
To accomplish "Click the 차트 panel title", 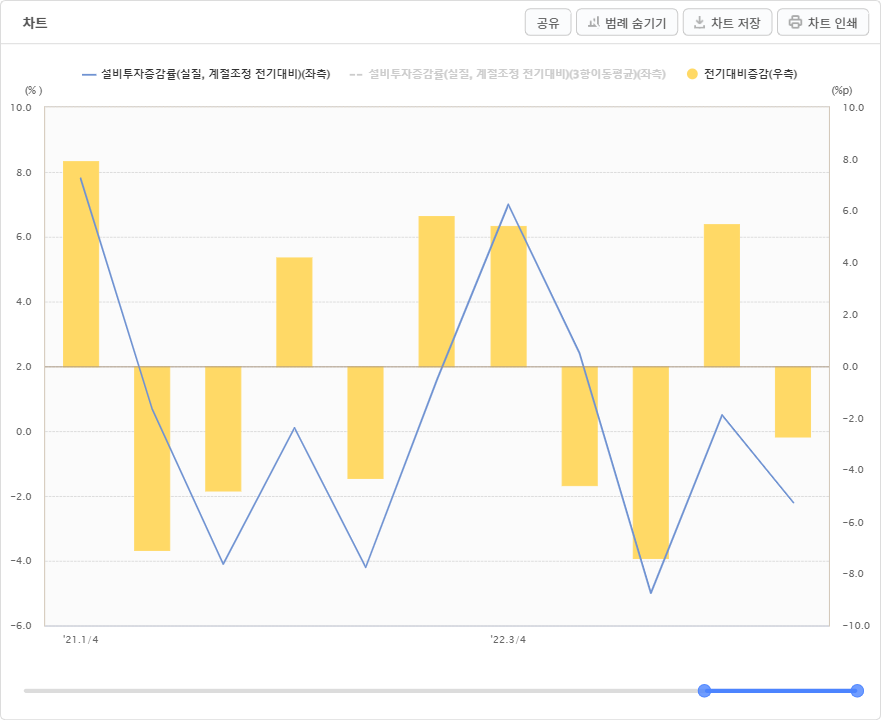I will (x=35, y=23).
